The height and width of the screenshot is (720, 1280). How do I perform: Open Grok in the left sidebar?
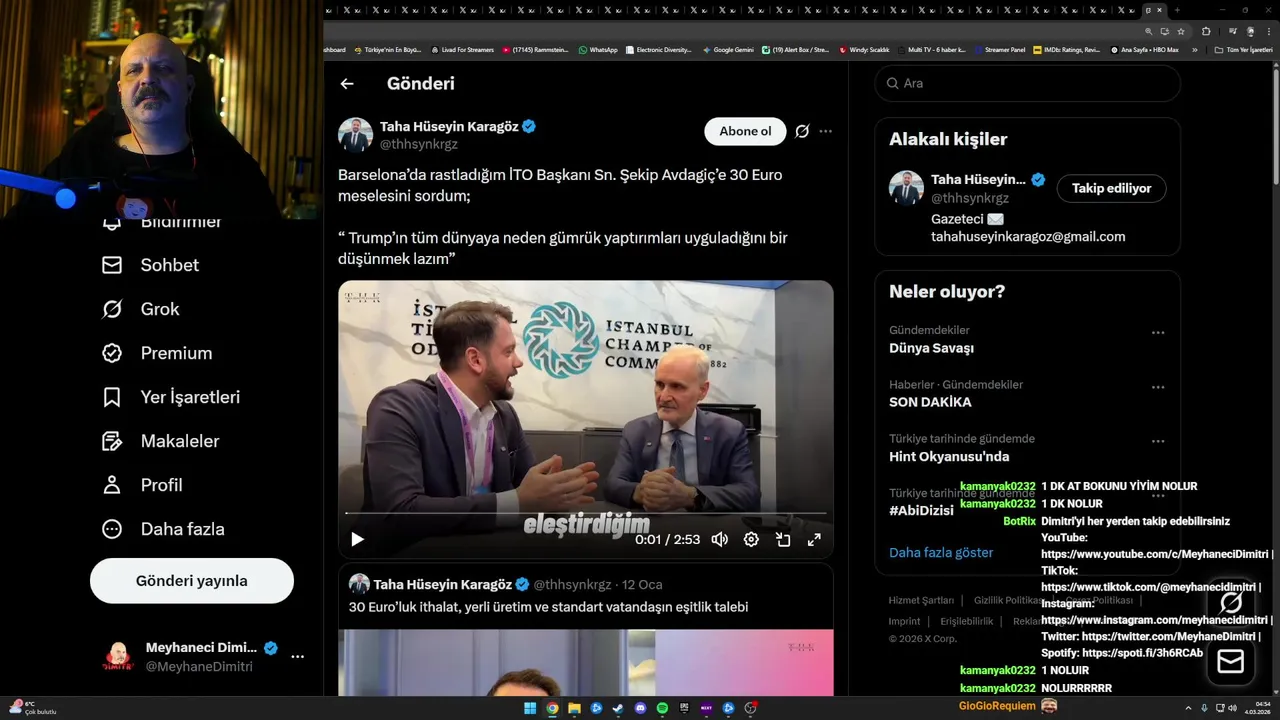[x=141, y=309]
